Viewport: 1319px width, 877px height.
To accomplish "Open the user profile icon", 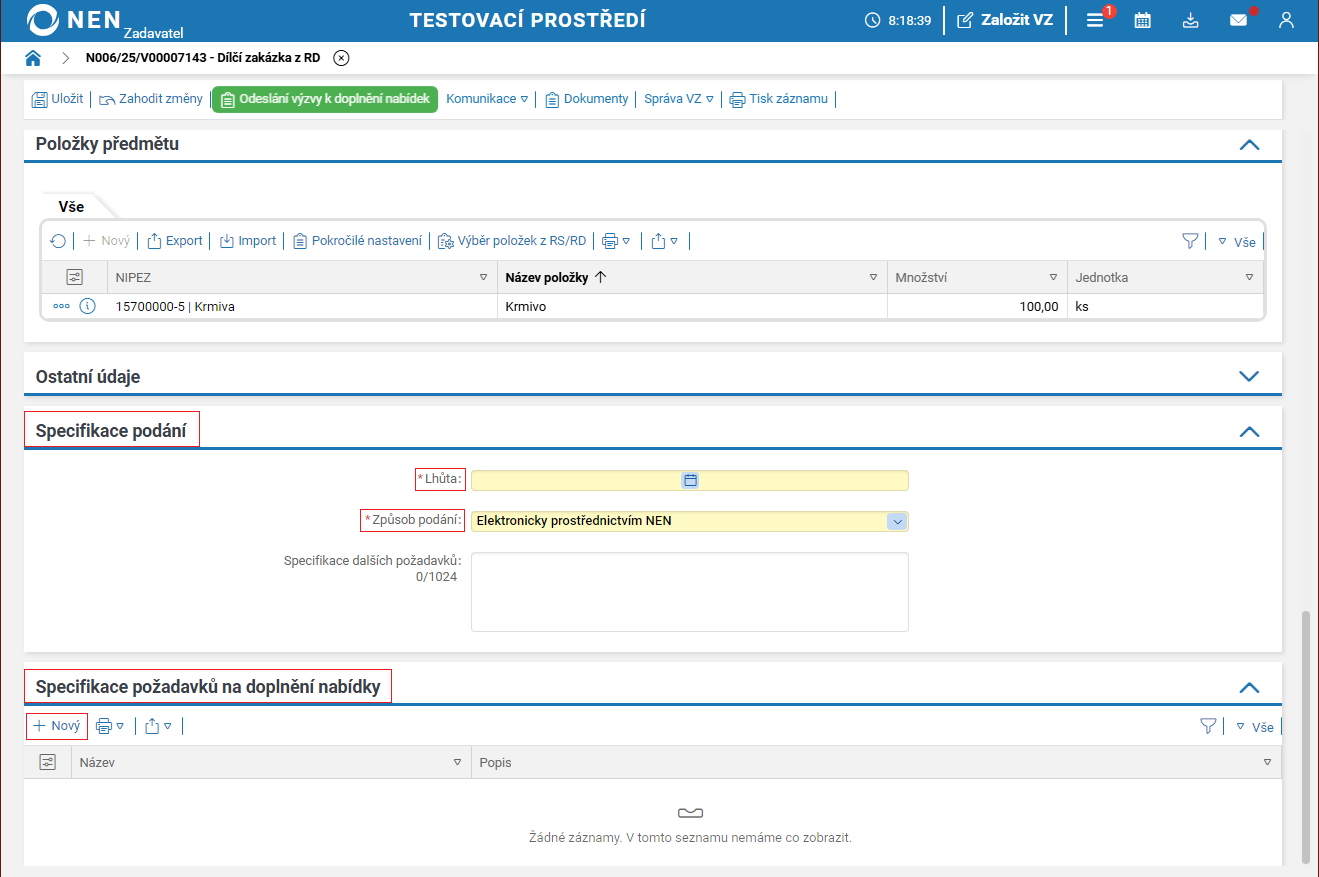I will pos(1286,20).
